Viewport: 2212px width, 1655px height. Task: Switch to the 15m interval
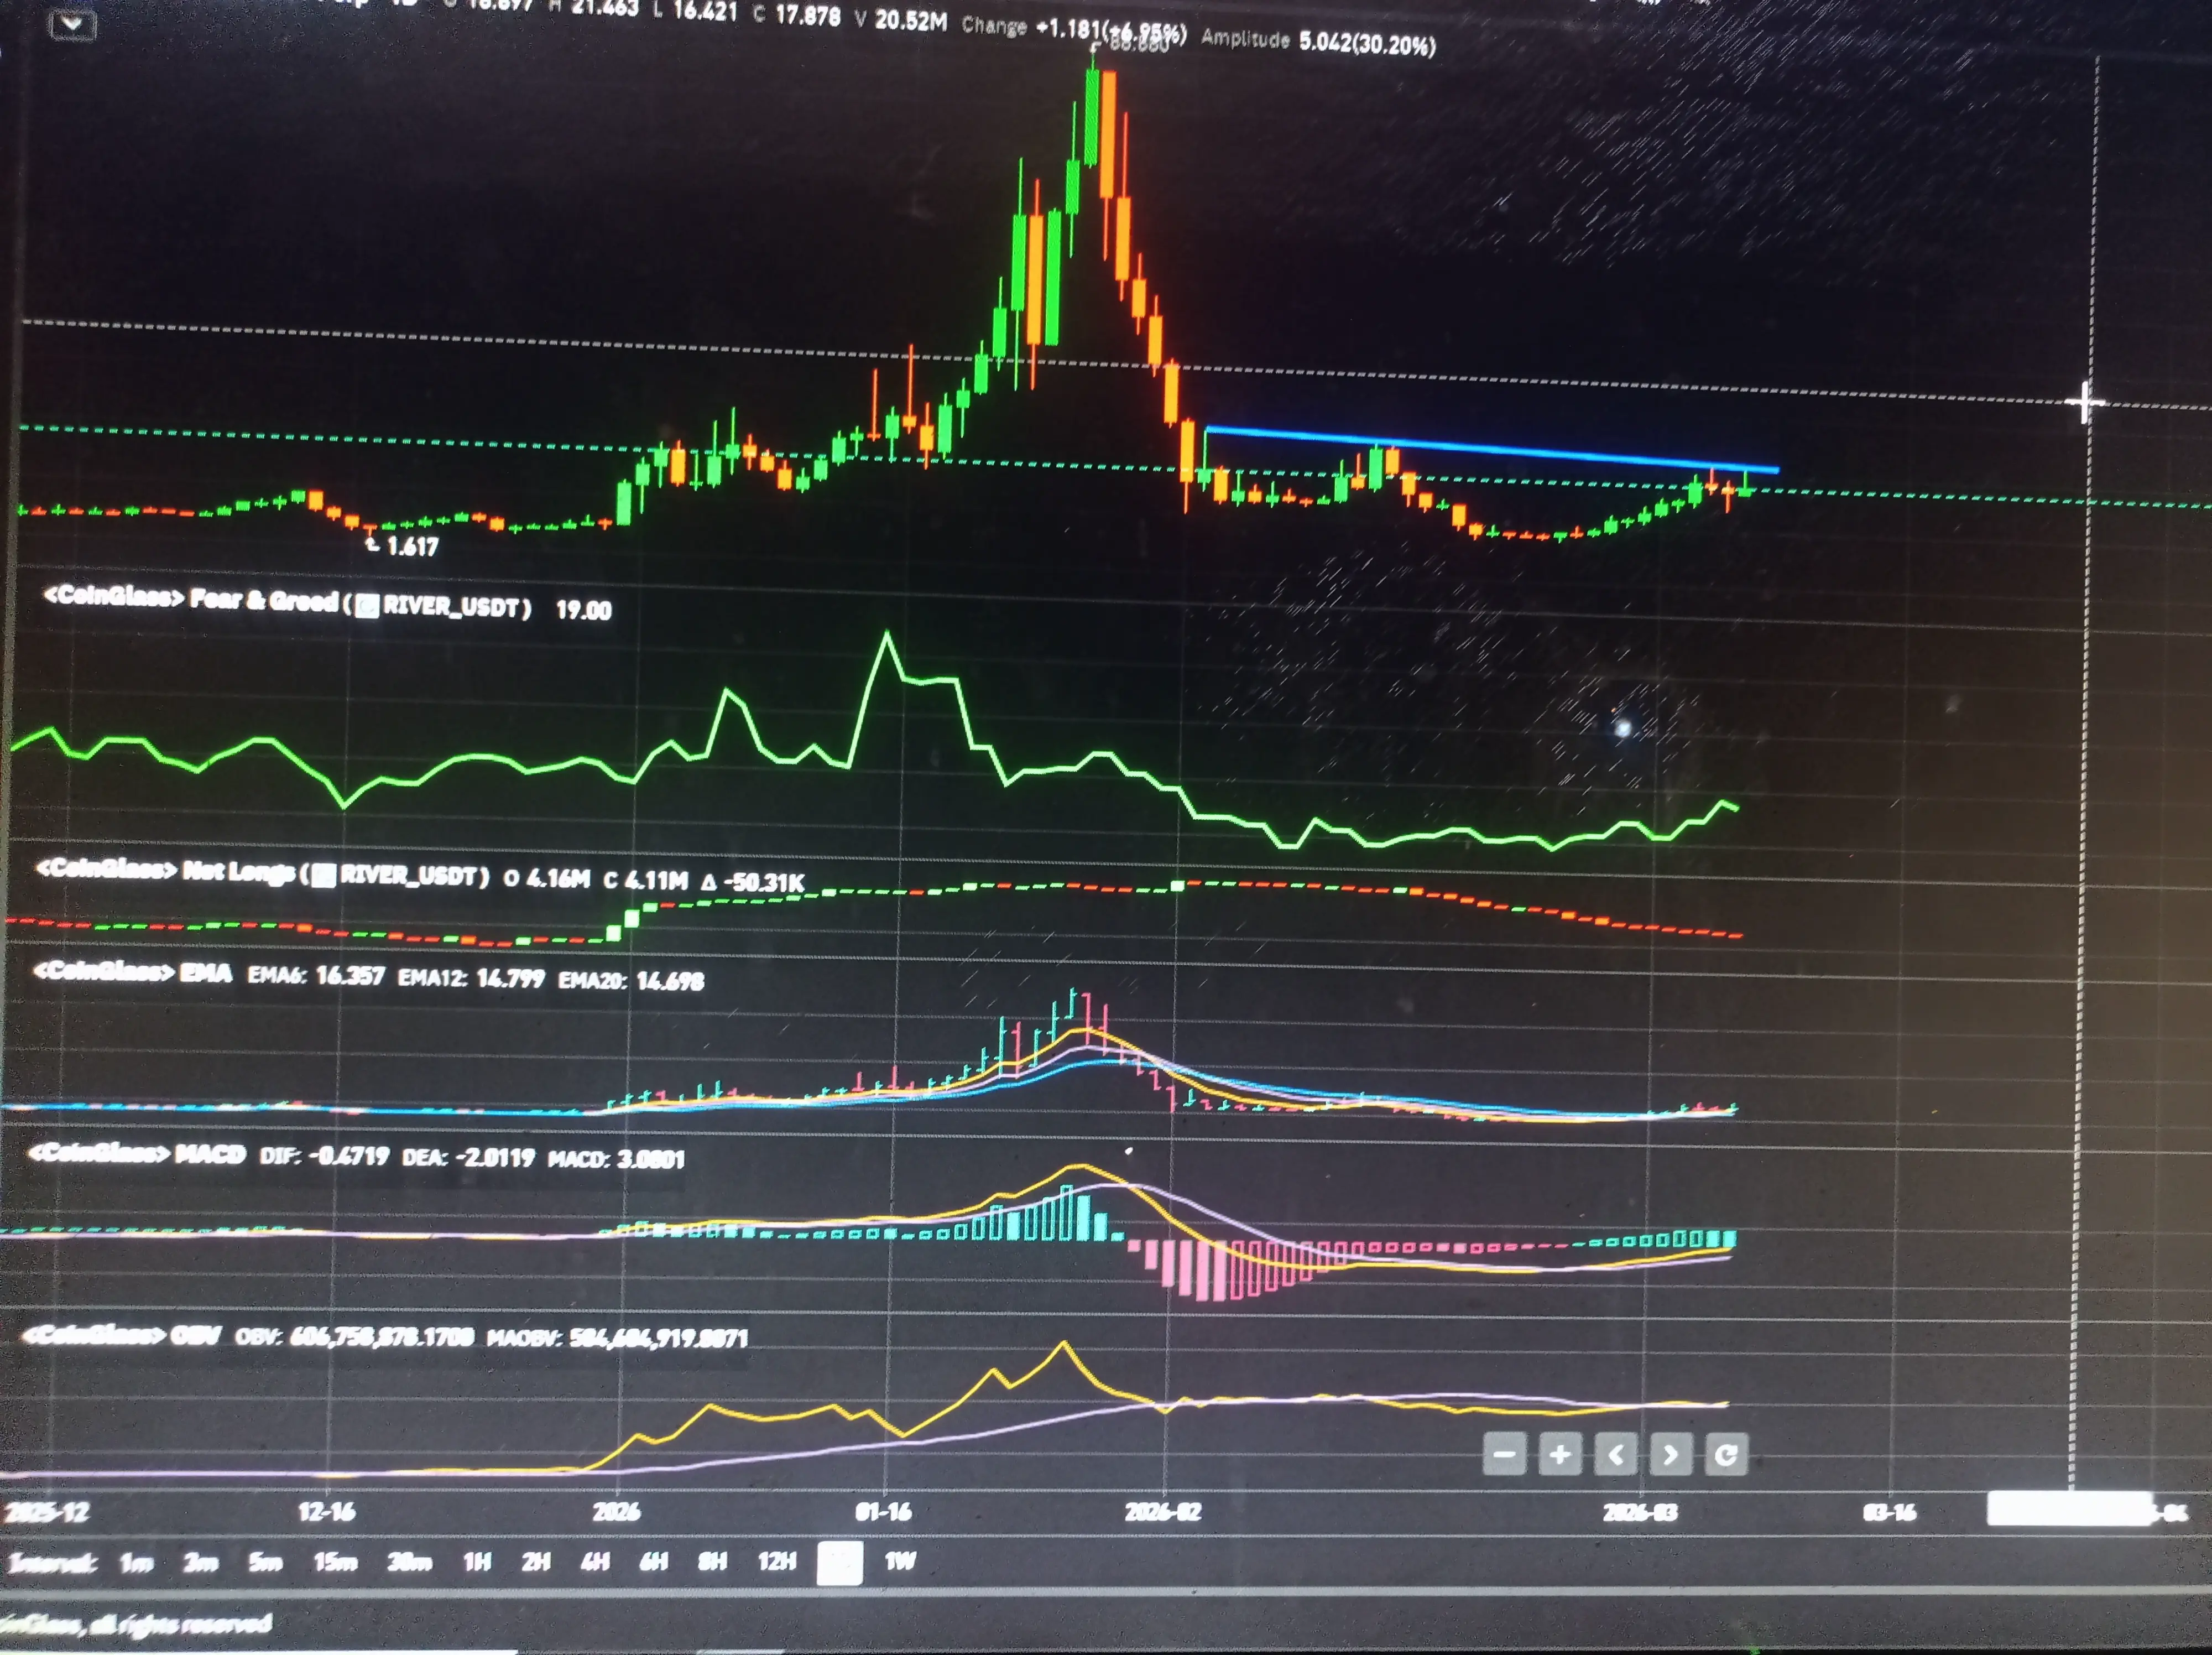(x=335, y=1562)
